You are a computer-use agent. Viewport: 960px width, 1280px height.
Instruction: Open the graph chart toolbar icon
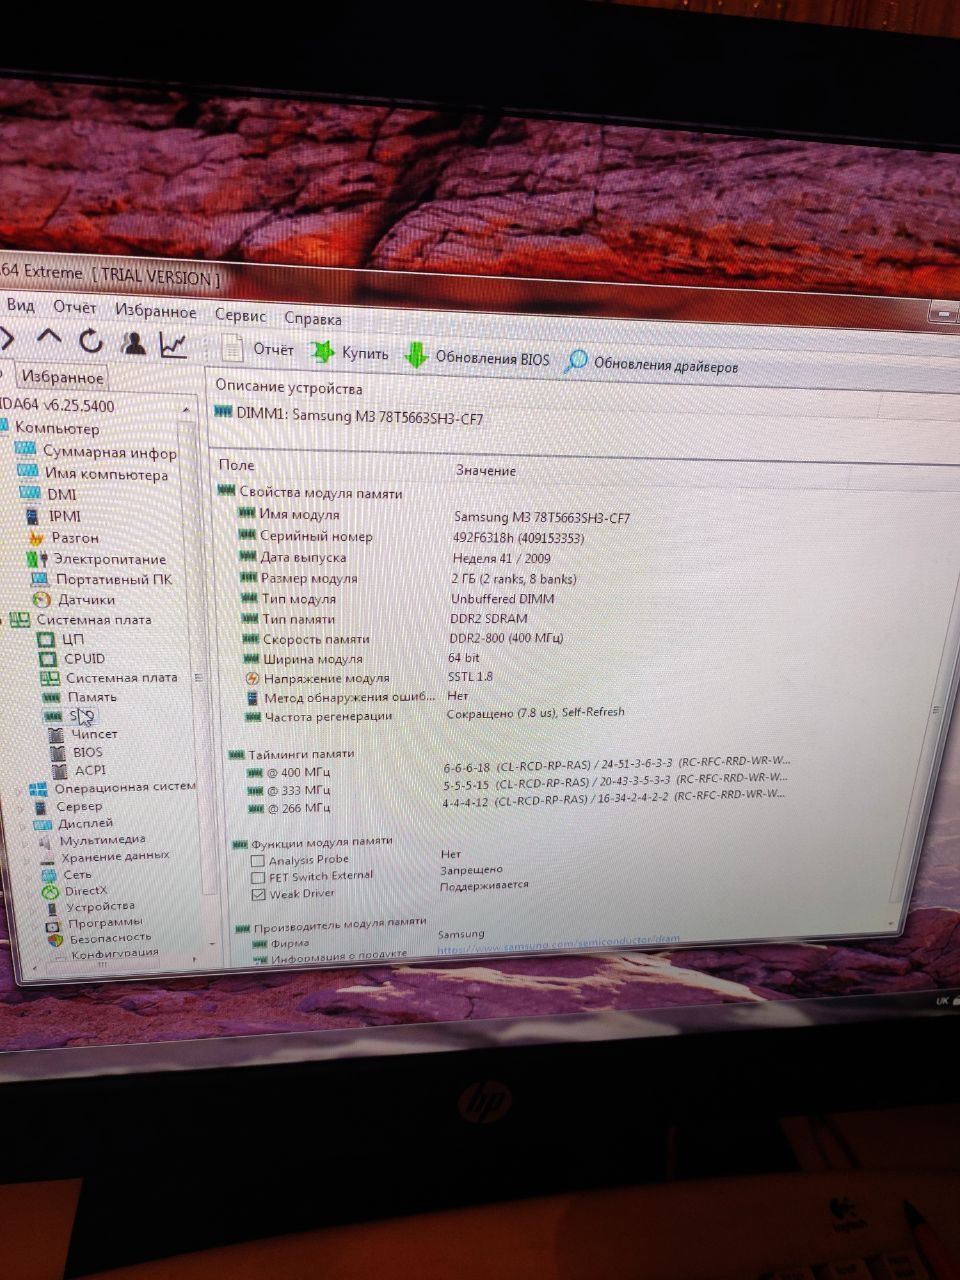(x=174, y=345)
